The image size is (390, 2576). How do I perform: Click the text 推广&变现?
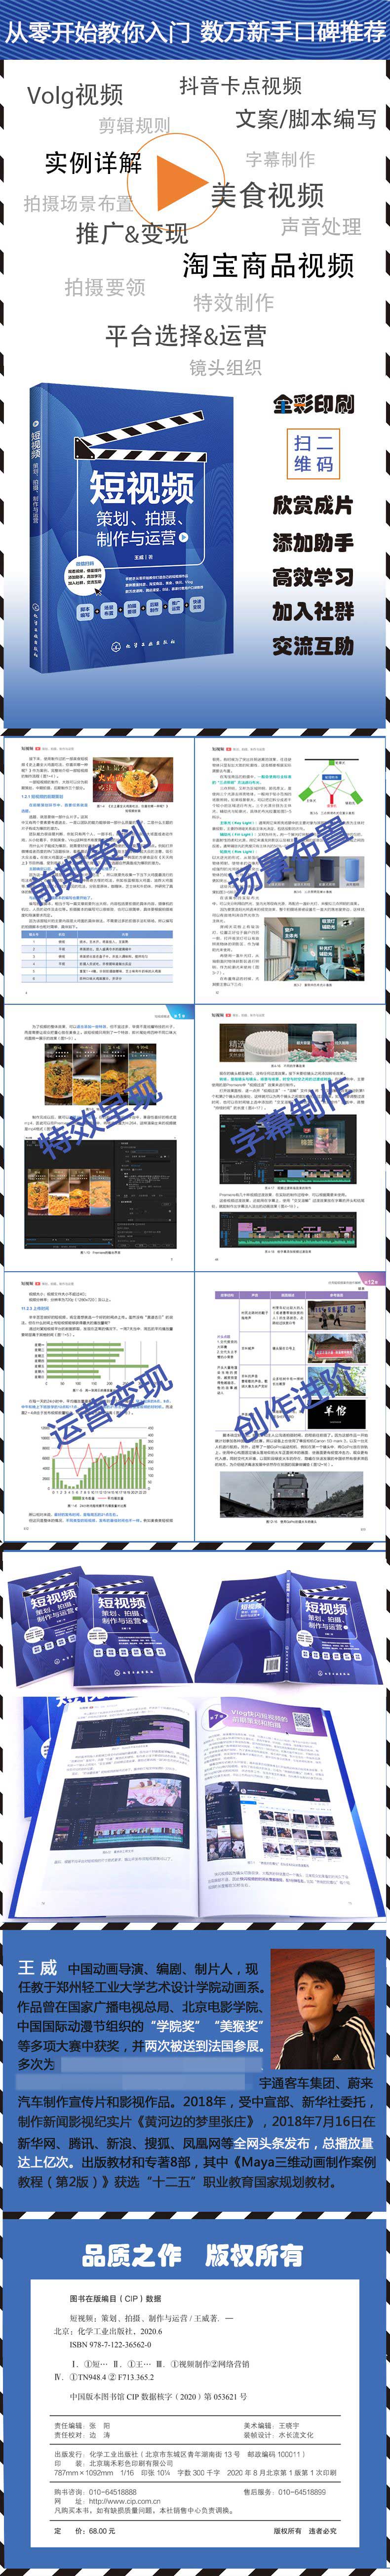(x=132, y=233)
